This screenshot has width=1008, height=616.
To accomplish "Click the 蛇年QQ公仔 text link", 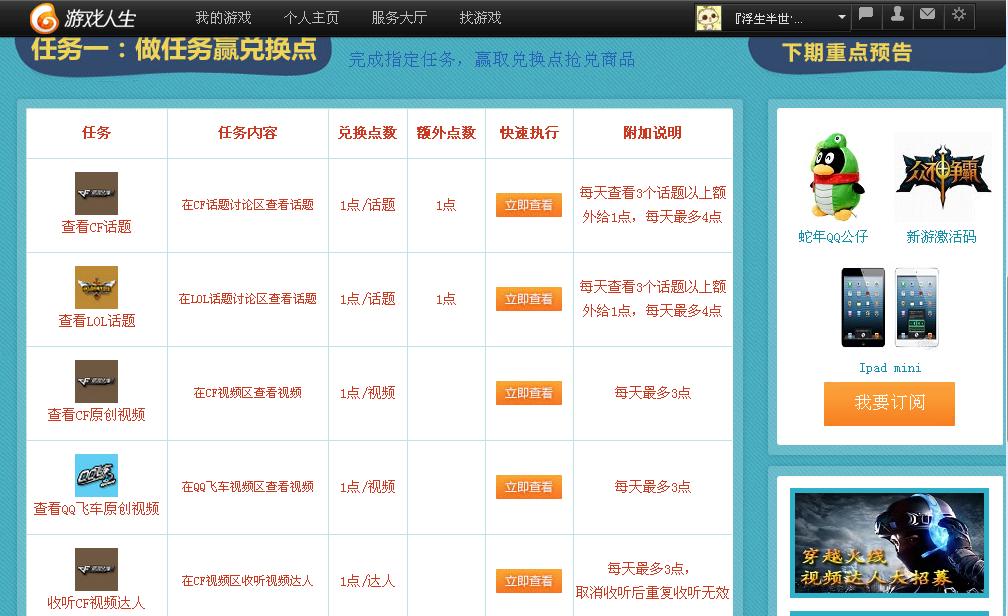I will click(833, 237).
